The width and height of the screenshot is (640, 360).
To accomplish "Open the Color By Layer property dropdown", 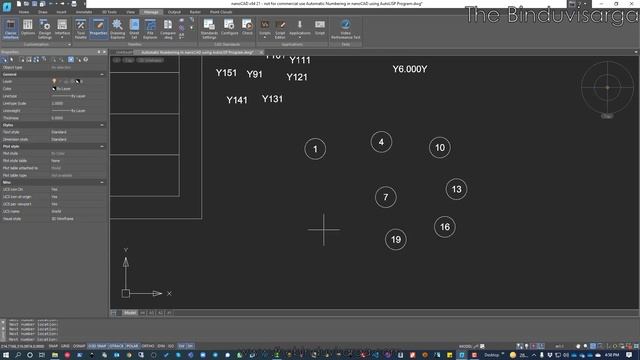I will pos(78,89).
